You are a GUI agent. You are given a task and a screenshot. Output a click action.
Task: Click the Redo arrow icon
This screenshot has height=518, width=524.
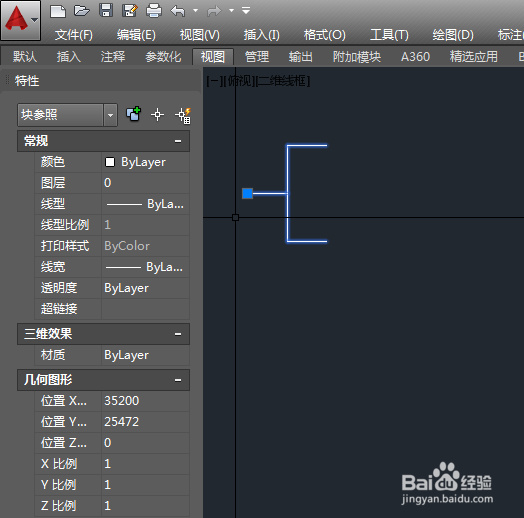tap(214, 11)
